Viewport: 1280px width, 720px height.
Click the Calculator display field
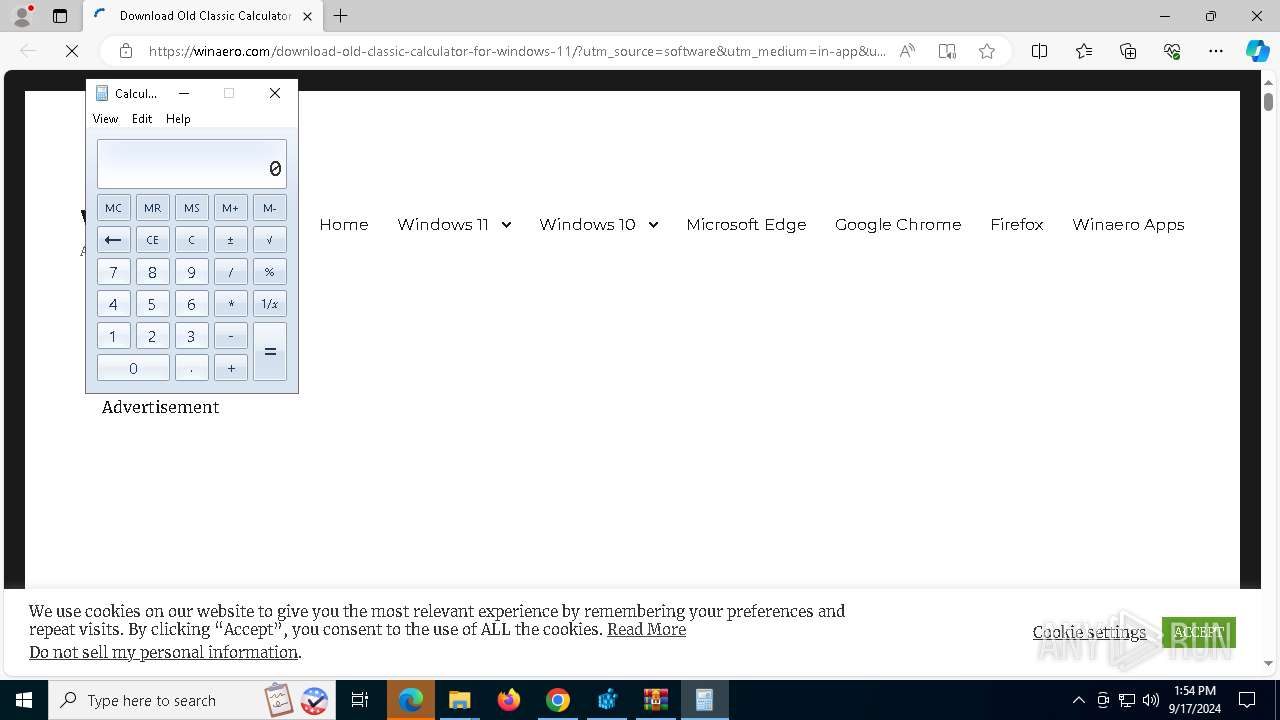point(192,164)
